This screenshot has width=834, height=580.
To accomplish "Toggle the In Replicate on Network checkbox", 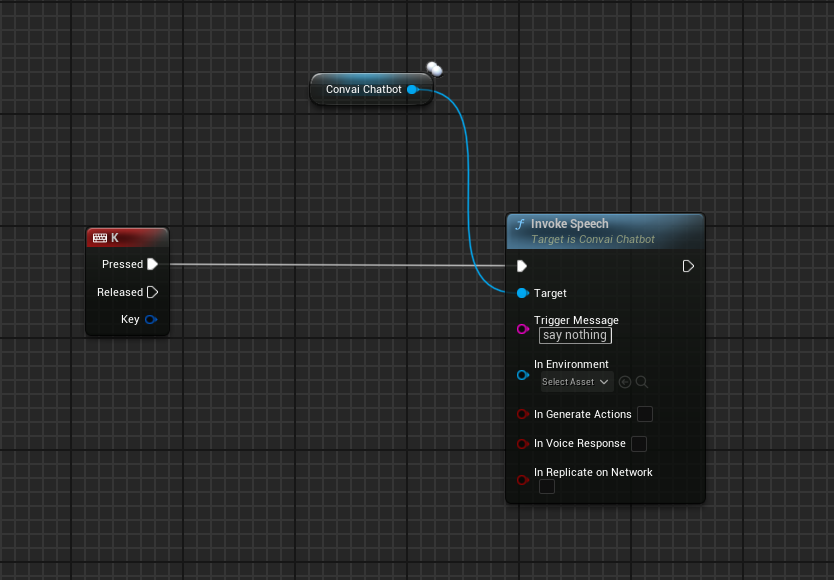I will tap(547, 486).
